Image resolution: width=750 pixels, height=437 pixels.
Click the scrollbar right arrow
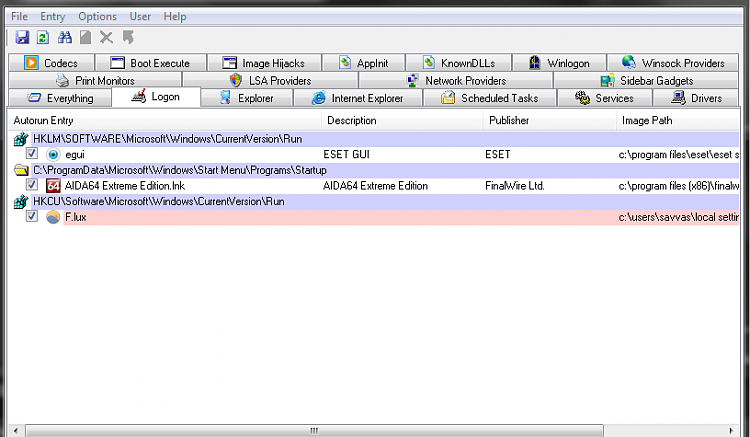point(731,430)
